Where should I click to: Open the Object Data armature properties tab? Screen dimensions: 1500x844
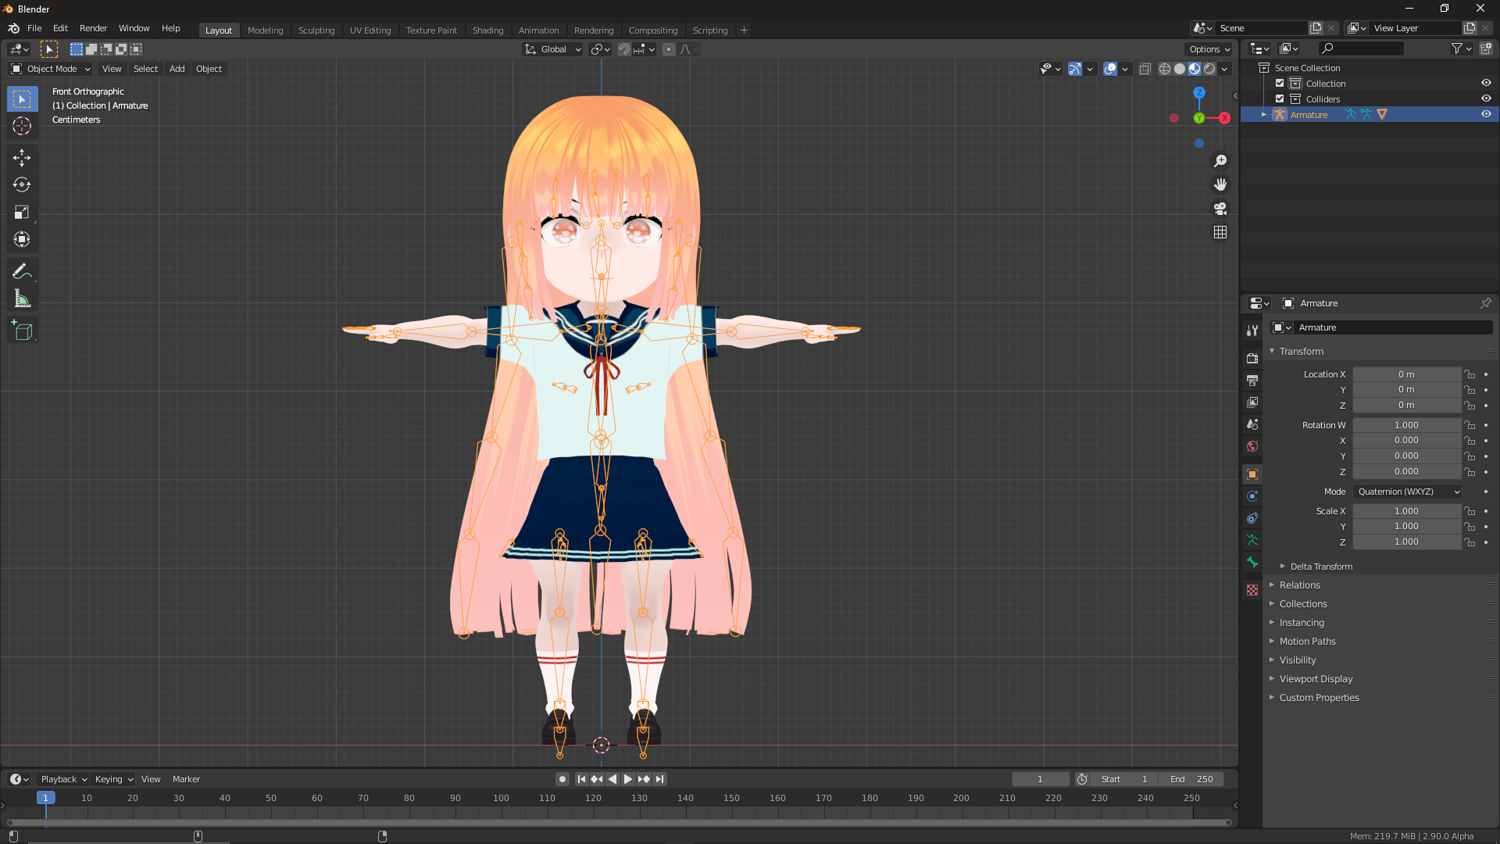pyautogui.click(x=1252, y=540)
